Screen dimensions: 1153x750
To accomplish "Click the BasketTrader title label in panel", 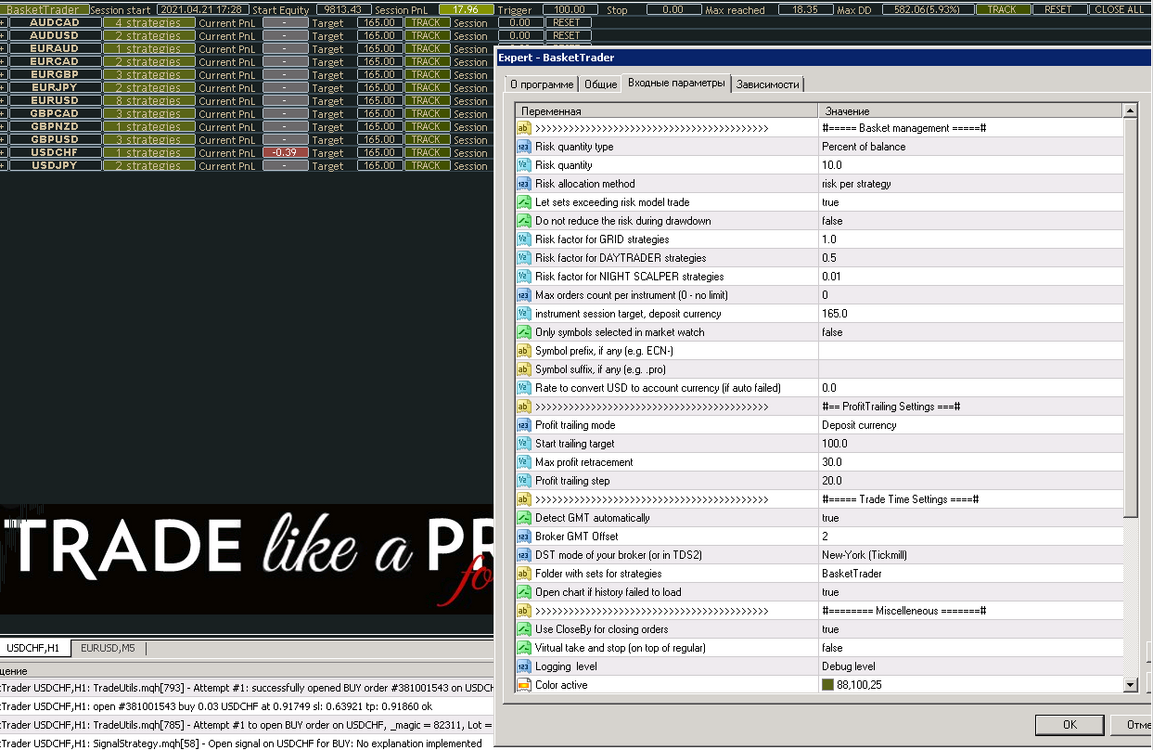I will coord(43,10).
